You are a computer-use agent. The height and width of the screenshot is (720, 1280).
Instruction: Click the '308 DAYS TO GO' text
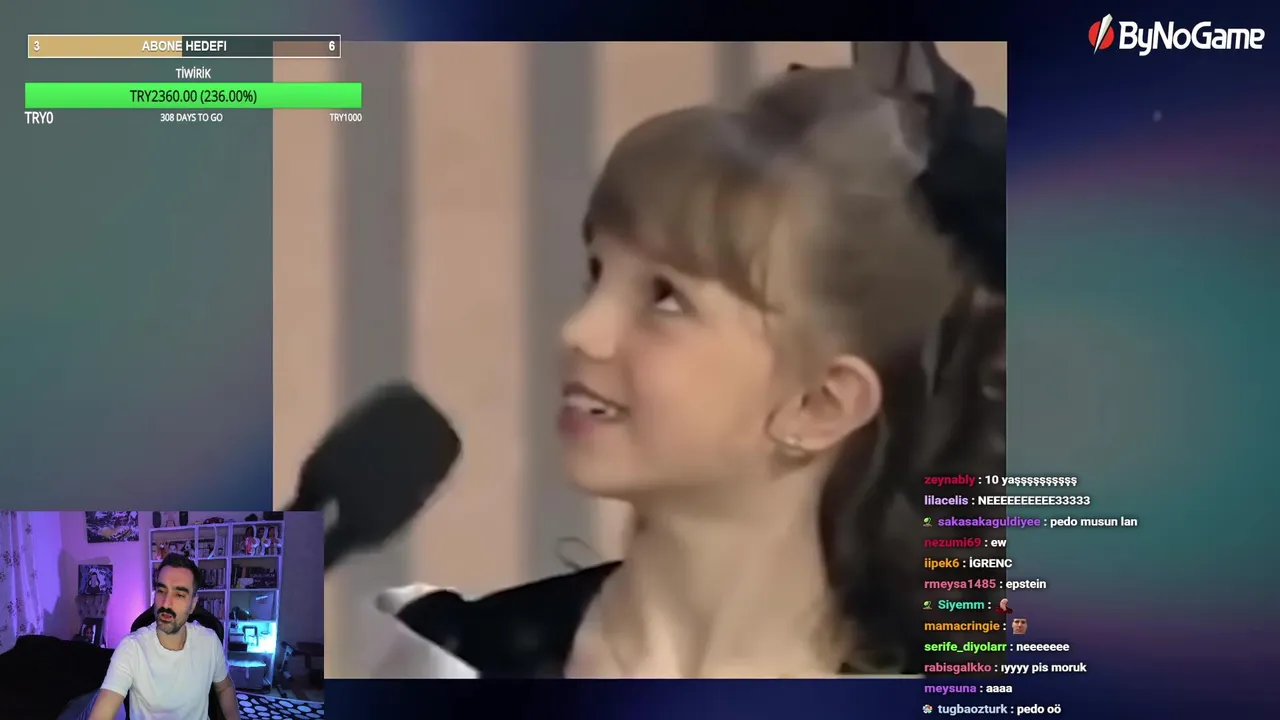(x=191, y=117)
